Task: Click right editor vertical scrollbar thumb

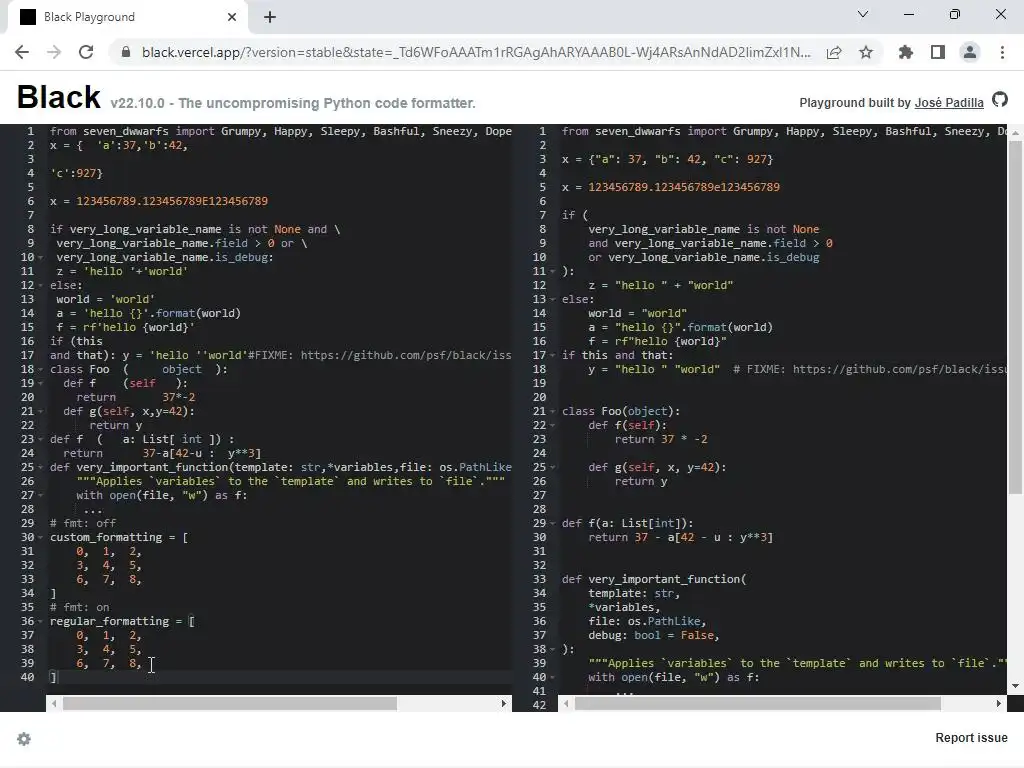Action: pyautogui.click(x=1015, y=317)
